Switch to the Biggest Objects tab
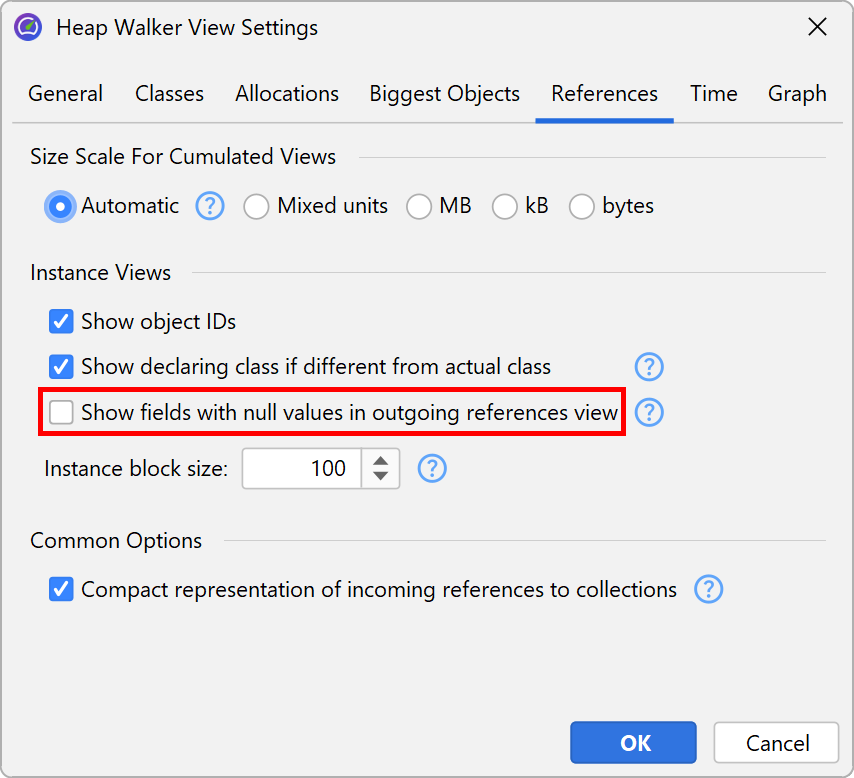The image size is (854, 778). [444, 94]
